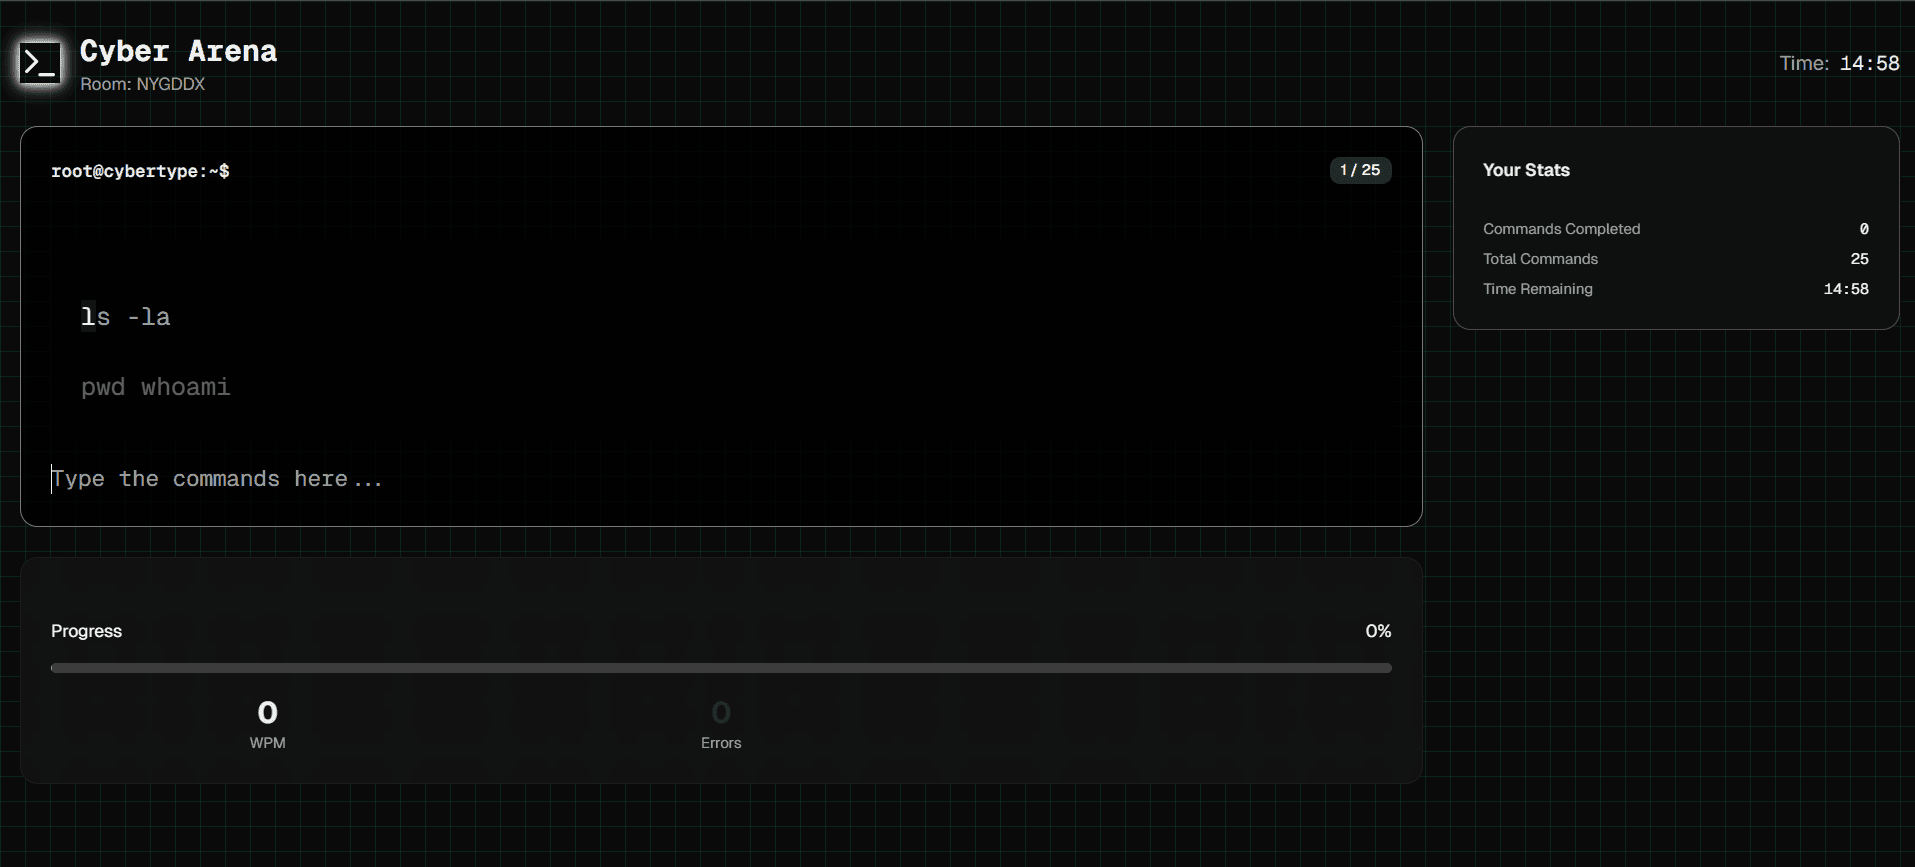The height and width of the screenshot is (867, 1915).
Task: Click the upcoming command 'pwd'
Action: 103,387
